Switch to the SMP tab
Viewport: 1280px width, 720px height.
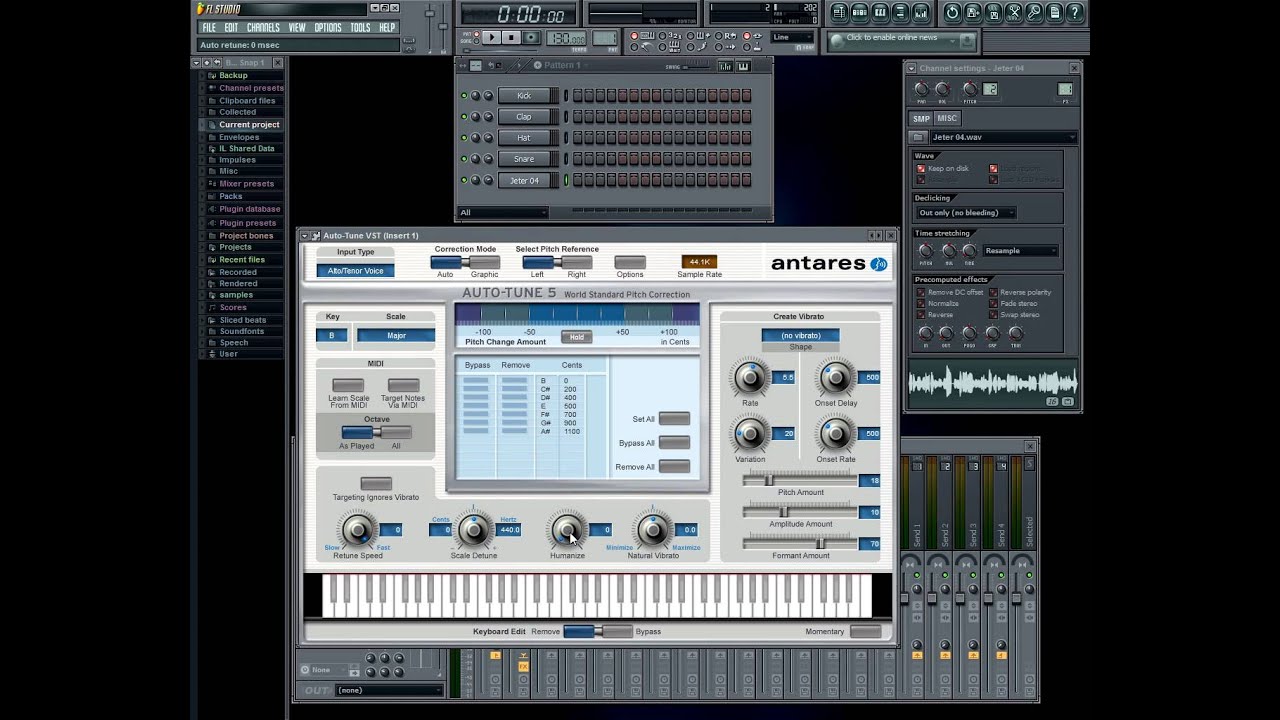(x=921, y=118)
